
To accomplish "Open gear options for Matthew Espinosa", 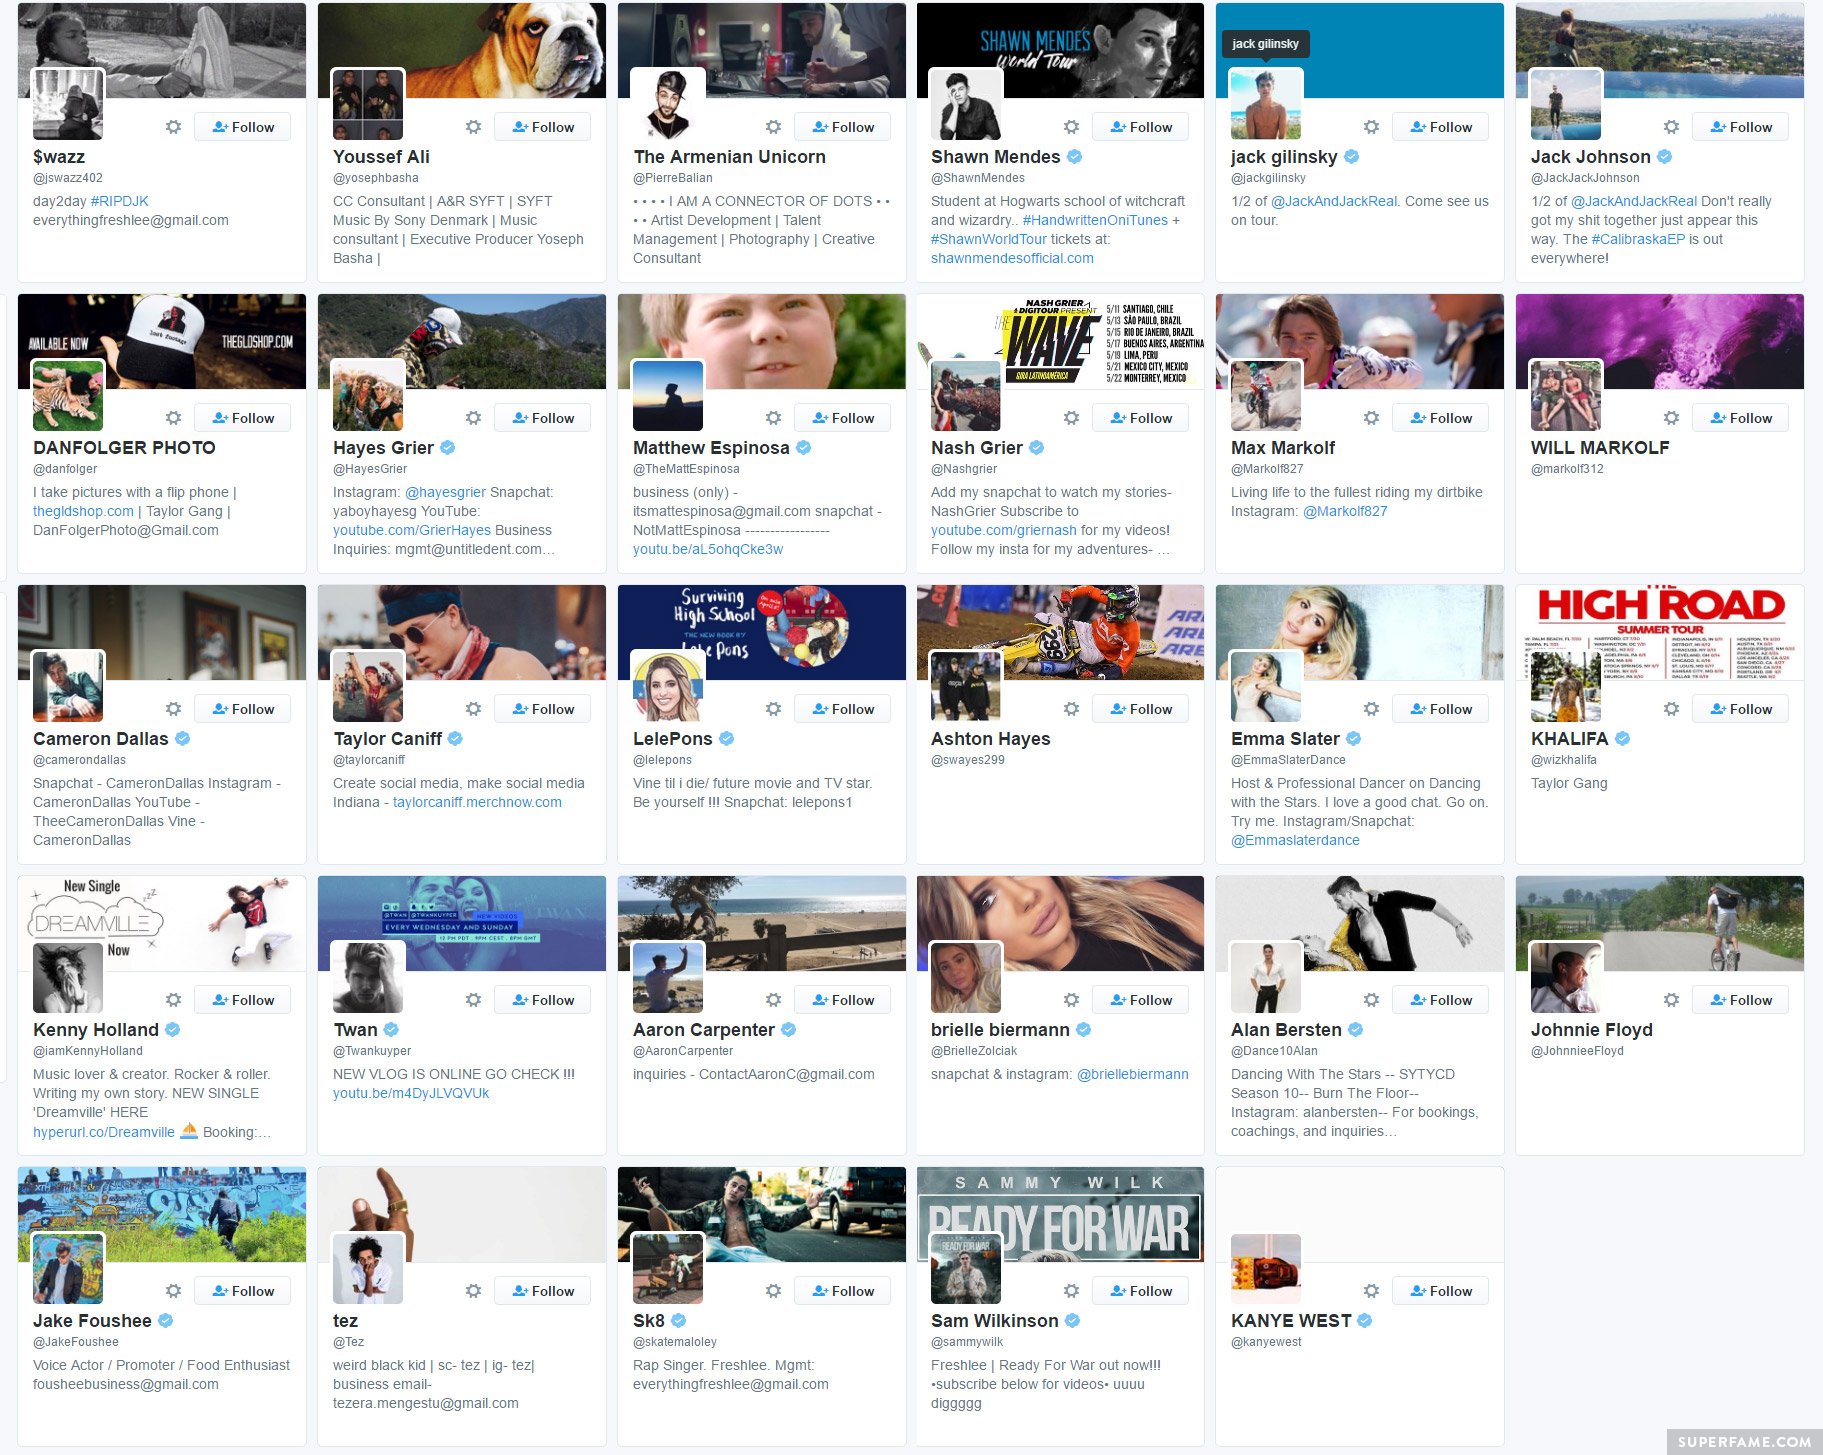I will coord(773,418).
